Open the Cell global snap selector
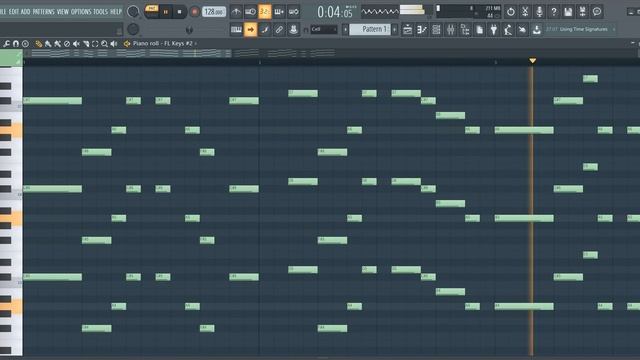The image size is (640, 360). coord(324,29)
